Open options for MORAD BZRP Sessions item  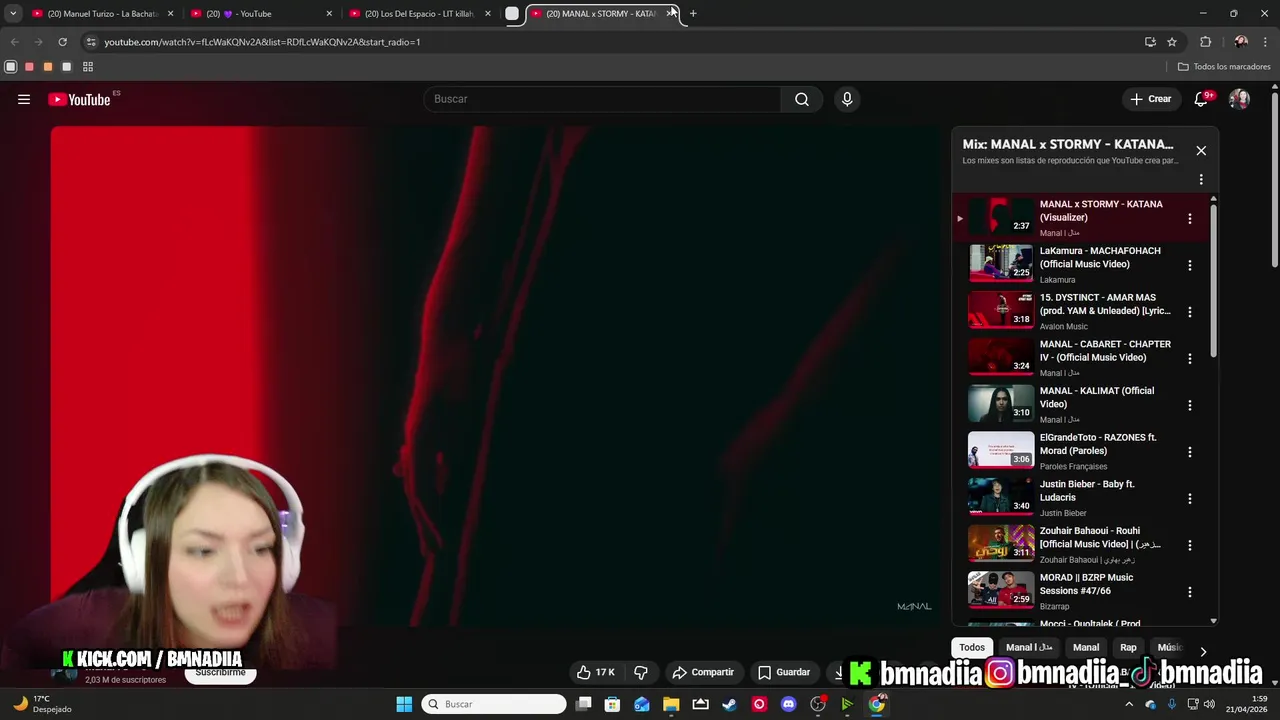[1189, 592]
